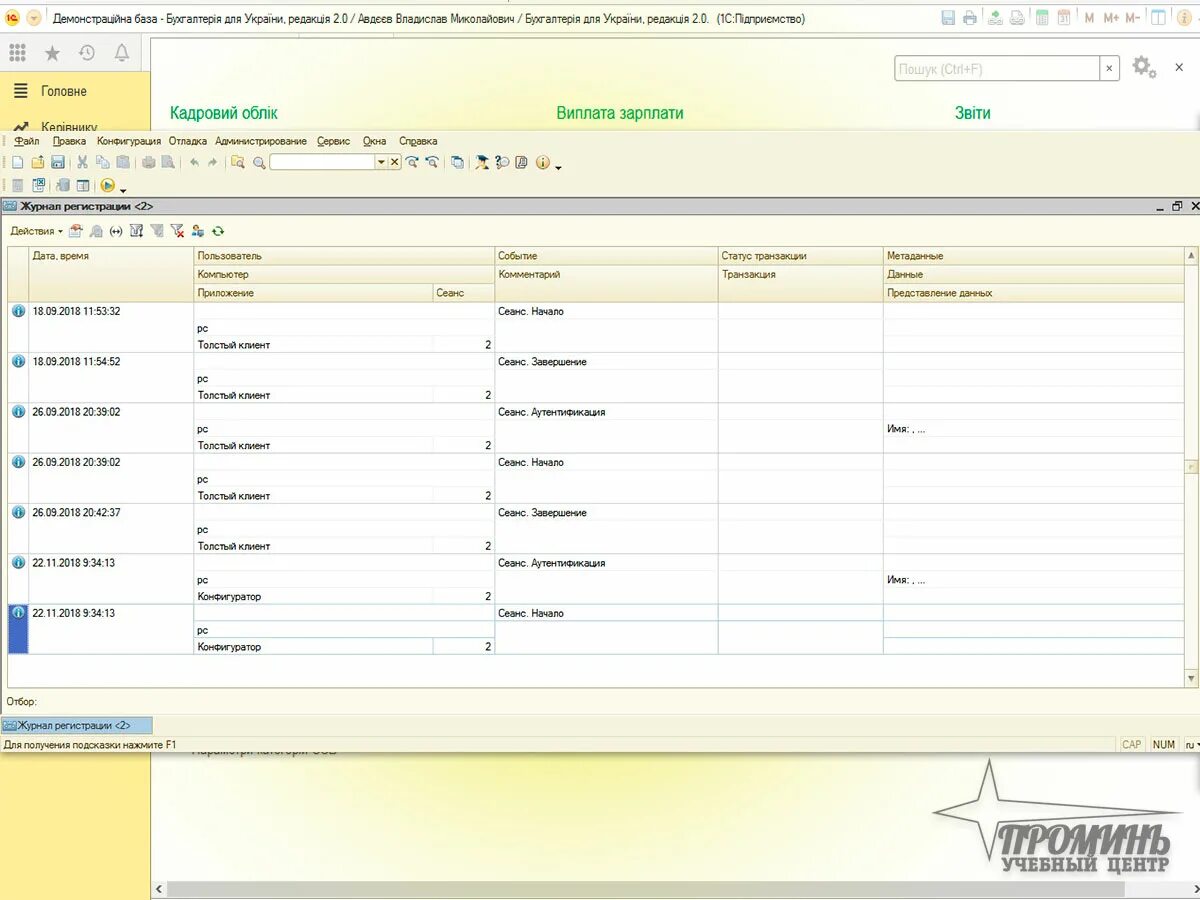
Task: Open the Правка menu
Action: tap(69, 141)
